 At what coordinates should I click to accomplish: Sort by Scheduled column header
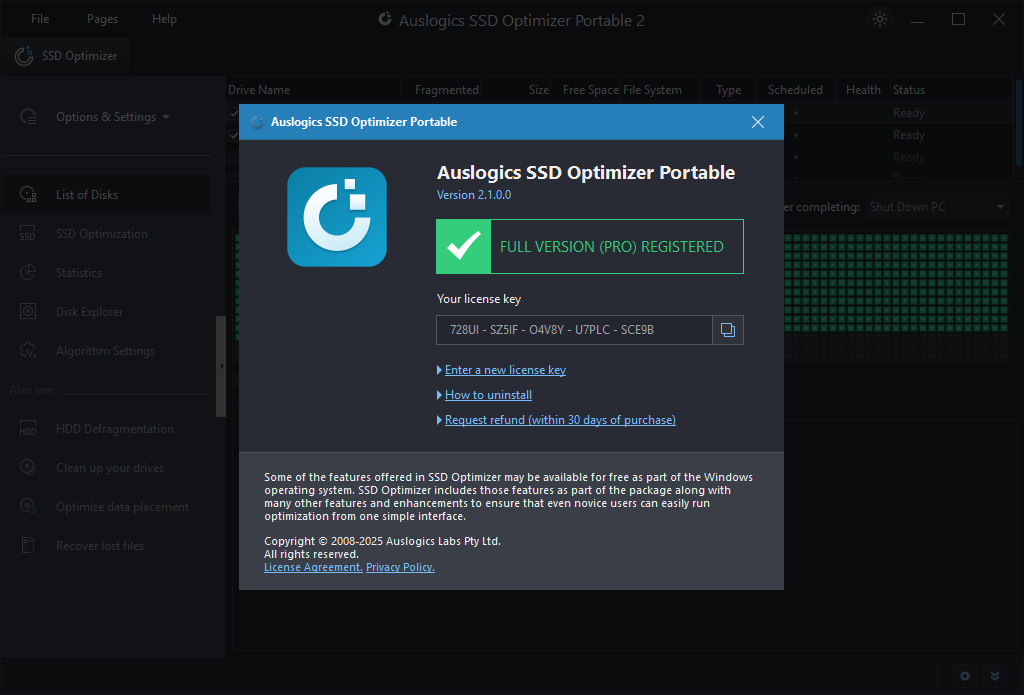click(795, 89)
